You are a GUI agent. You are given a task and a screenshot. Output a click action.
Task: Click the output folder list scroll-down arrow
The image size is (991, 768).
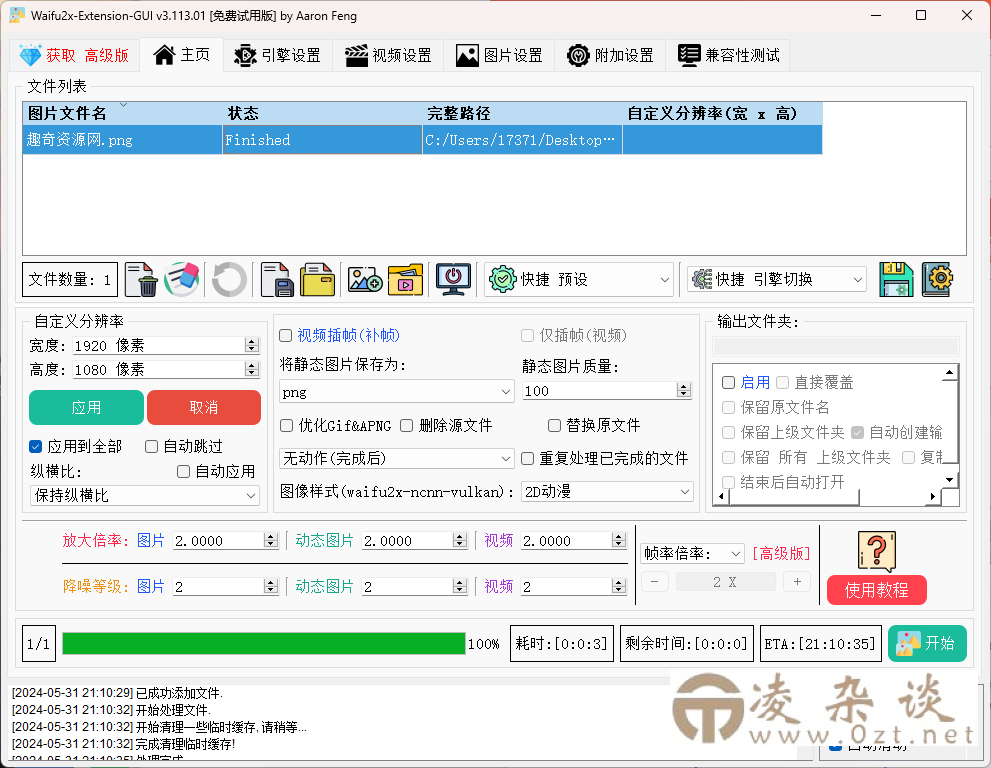949,480
